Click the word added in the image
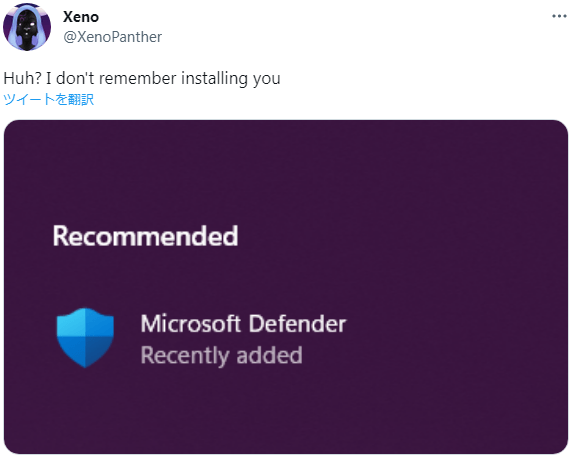 269,355
